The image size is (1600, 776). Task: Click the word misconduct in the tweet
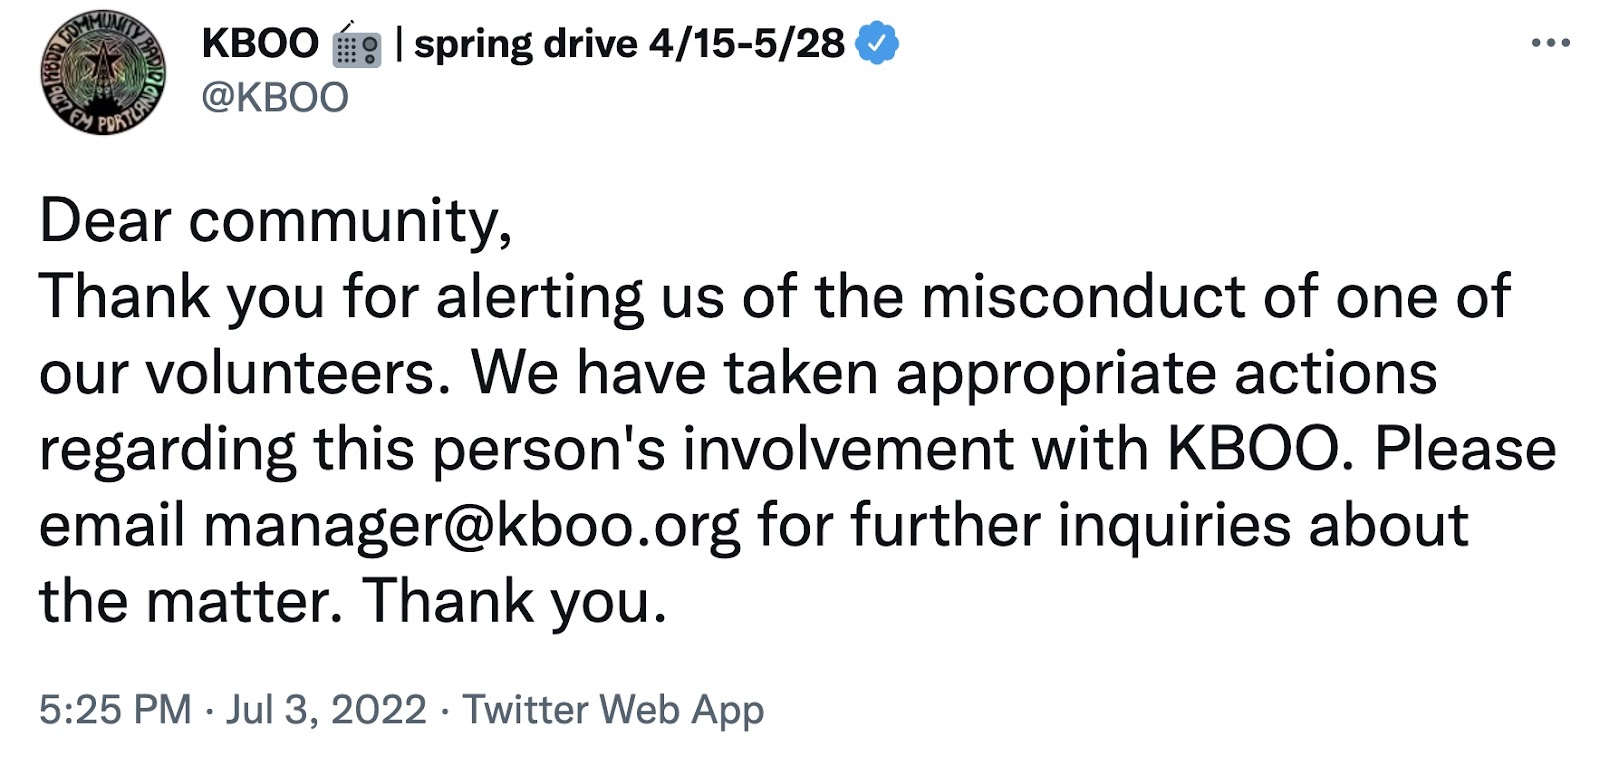point(1083,297)
